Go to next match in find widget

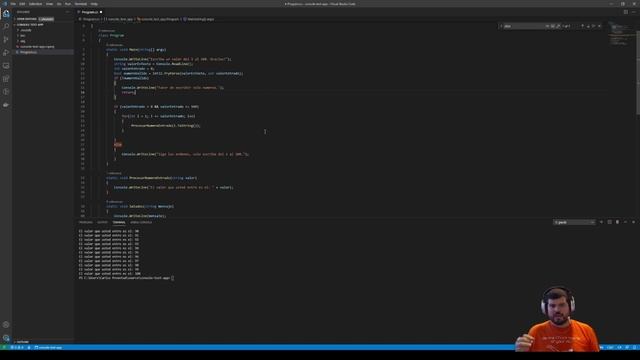click(588, 26)
